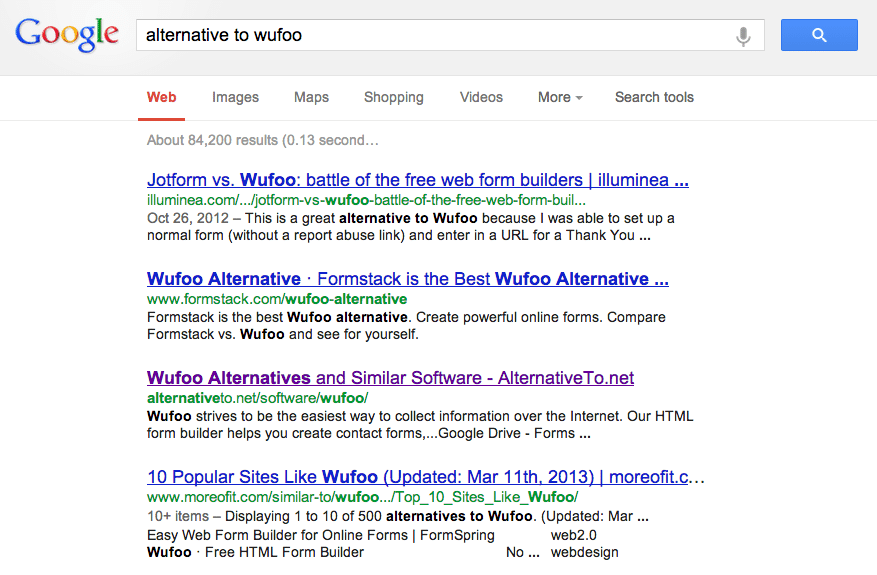
Task: Click the microphone voice search icon
Action: click(743, 36)
